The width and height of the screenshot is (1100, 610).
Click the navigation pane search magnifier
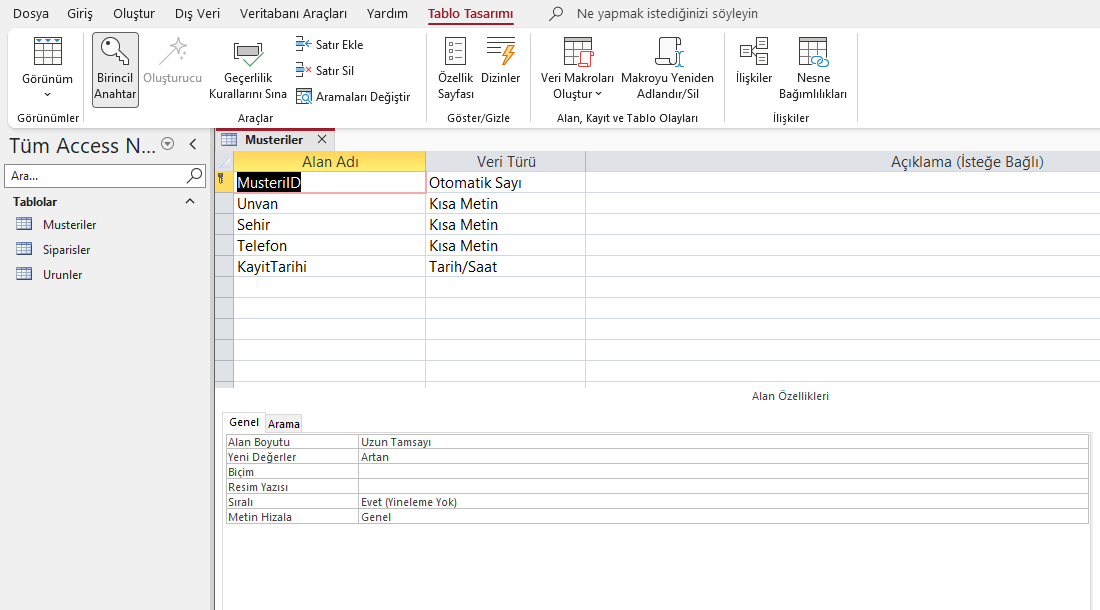194,175
